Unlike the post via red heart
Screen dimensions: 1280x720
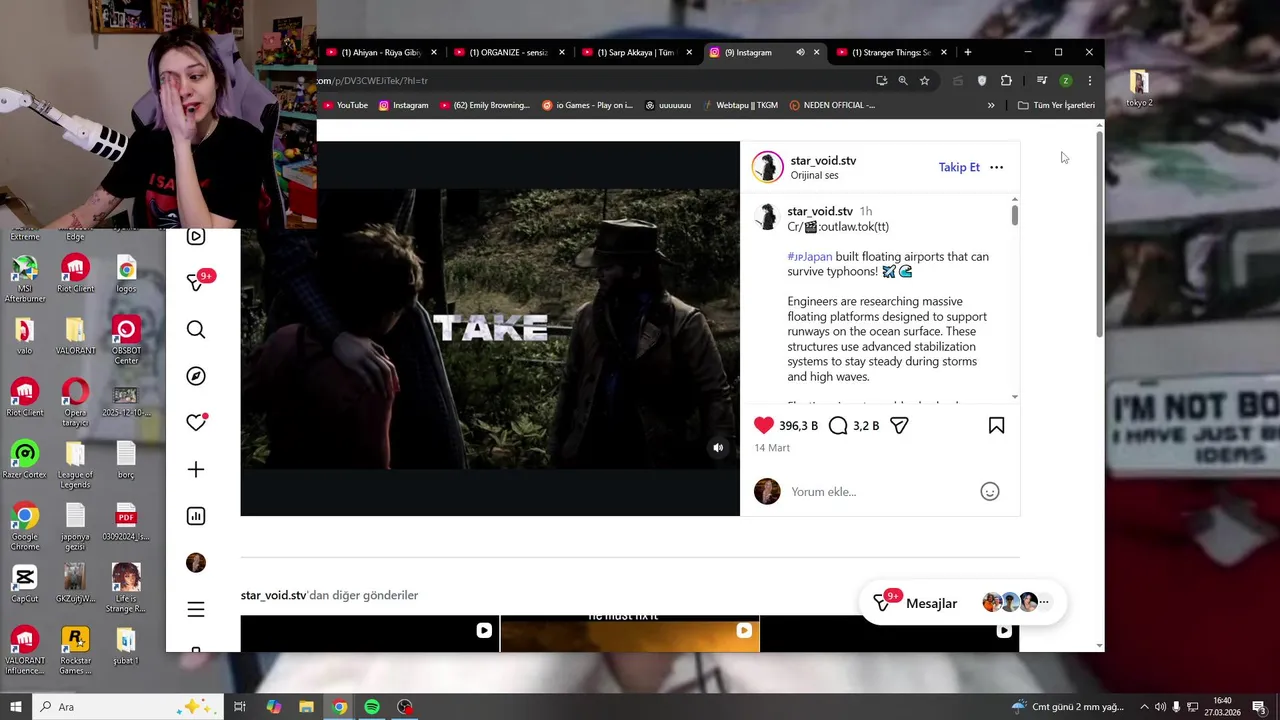point(764,425)
